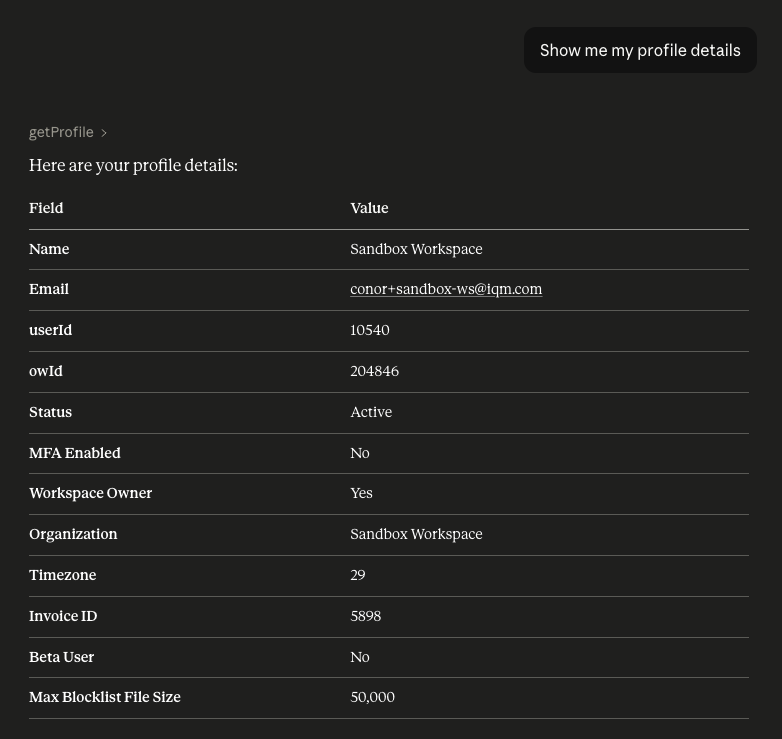Select the owId value 204846
Screen dimensions: 782x739
(x=375, y=371)
